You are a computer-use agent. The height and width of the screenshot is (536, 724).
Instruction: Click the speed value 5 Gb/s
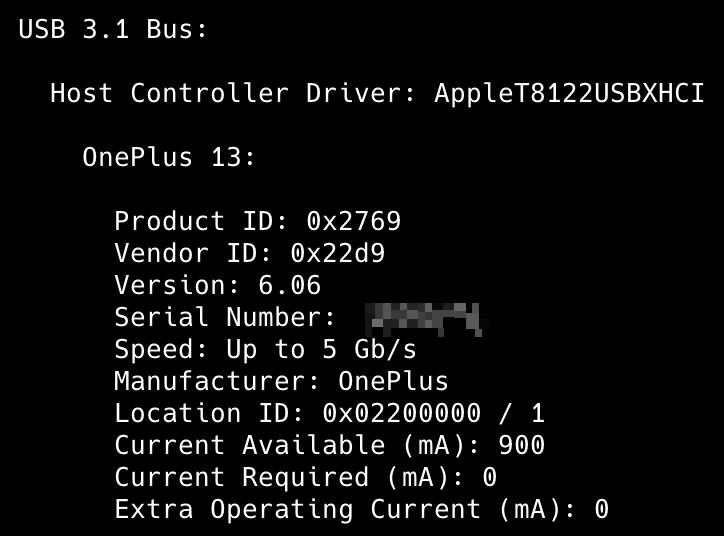click(369, 349)
